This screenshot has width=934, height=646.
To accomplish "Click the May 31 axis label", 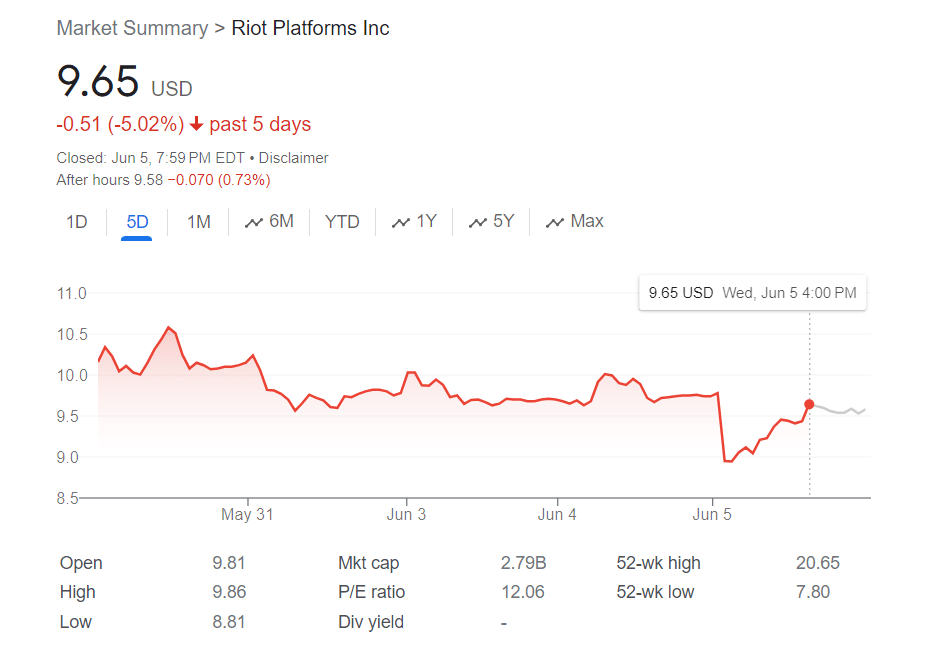I will [x=247, y=514].
